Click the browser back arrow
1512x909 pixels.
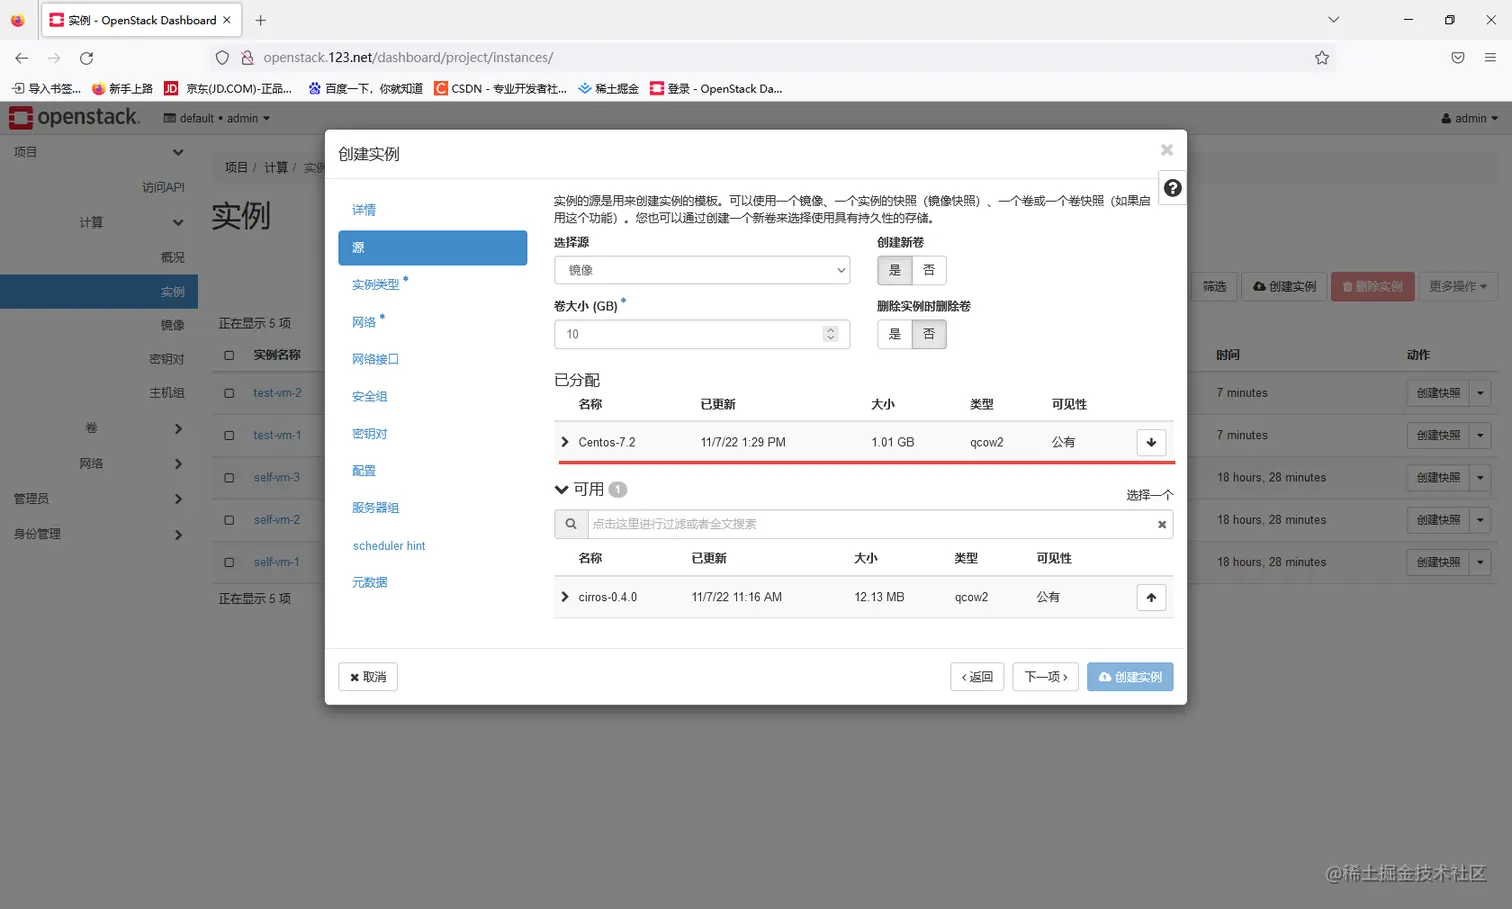click(22, 58)
